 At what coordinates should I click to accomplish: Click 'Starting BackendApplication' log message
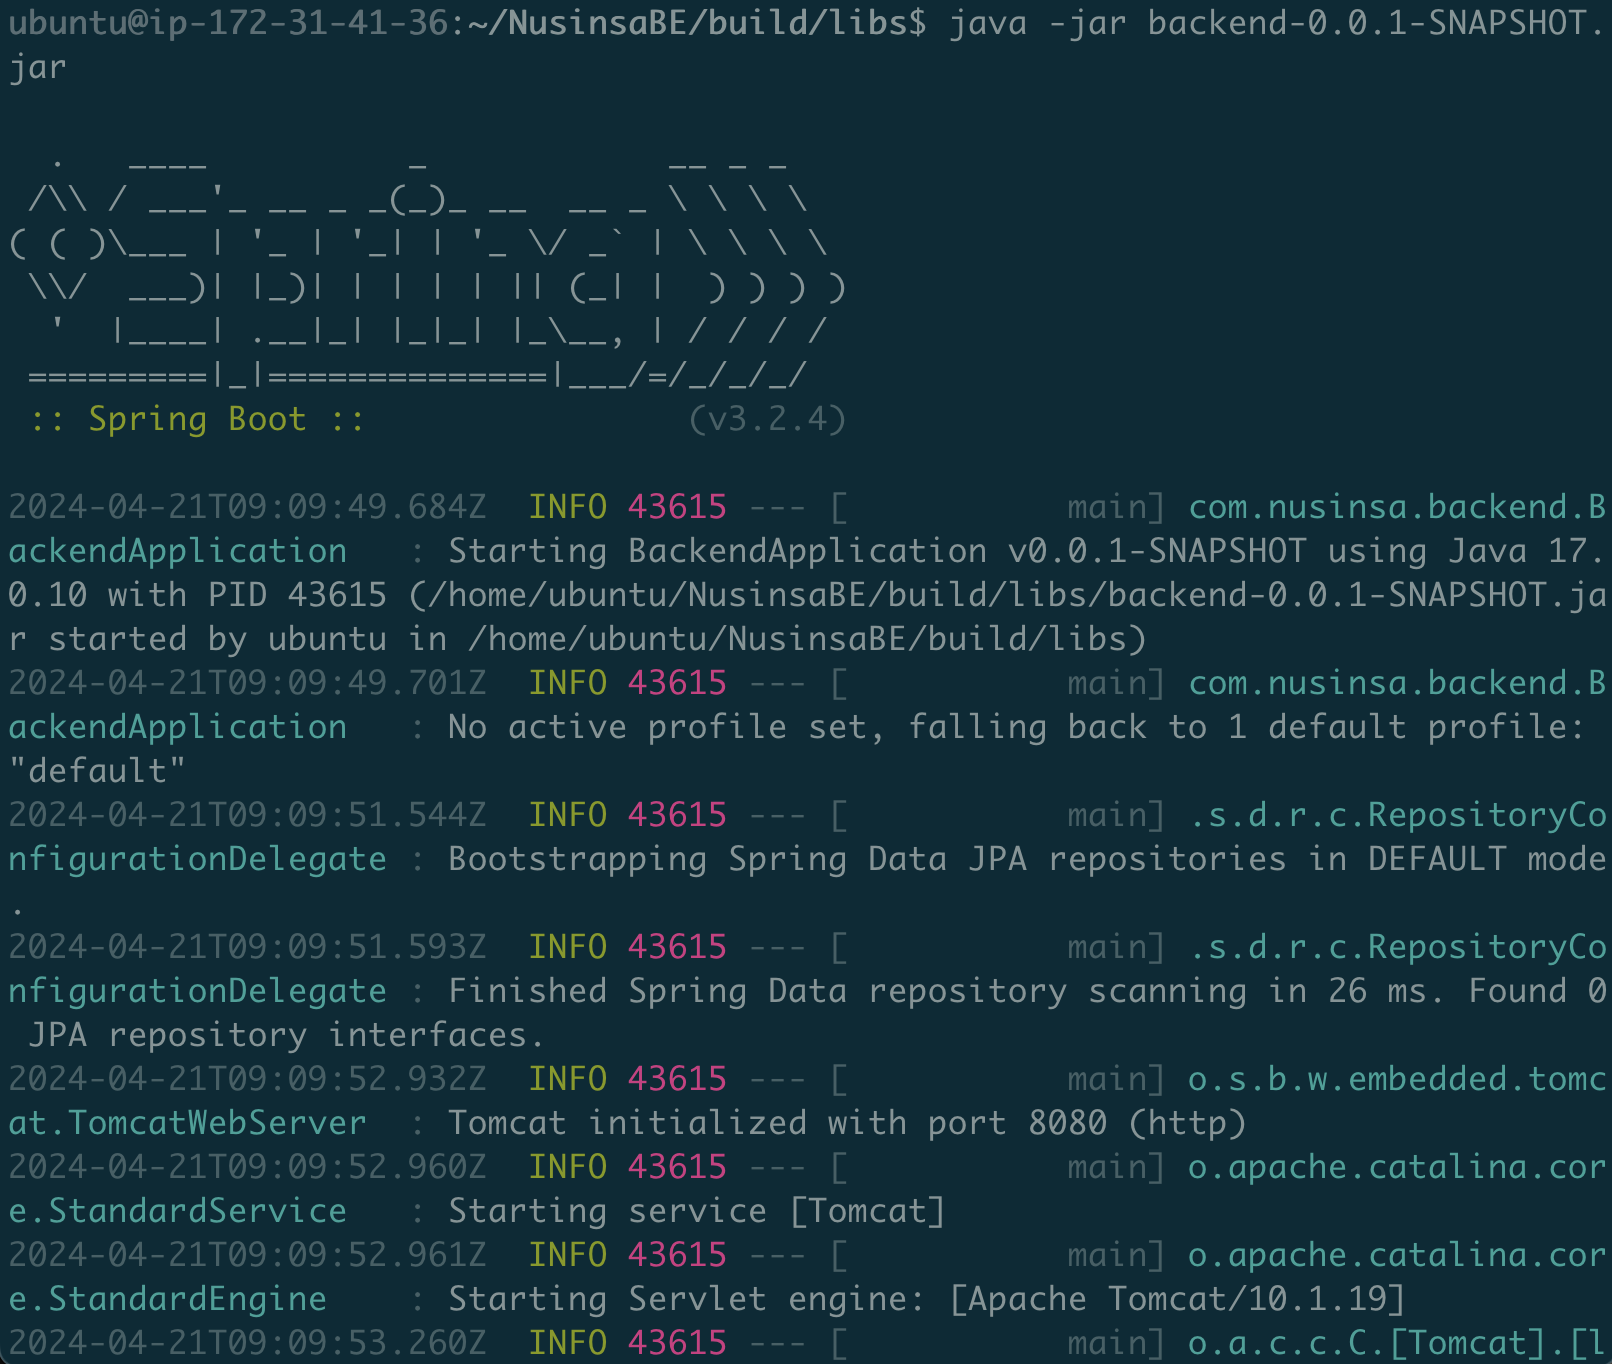[x=717, y=551]
